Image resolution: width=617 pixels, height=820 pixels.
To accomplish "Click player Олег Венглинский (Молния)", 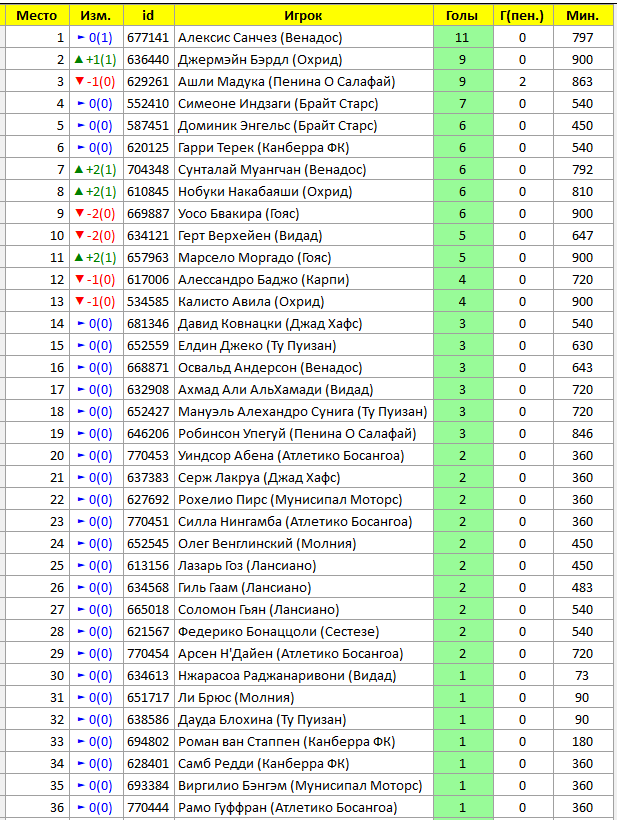I will coord(267,543).
